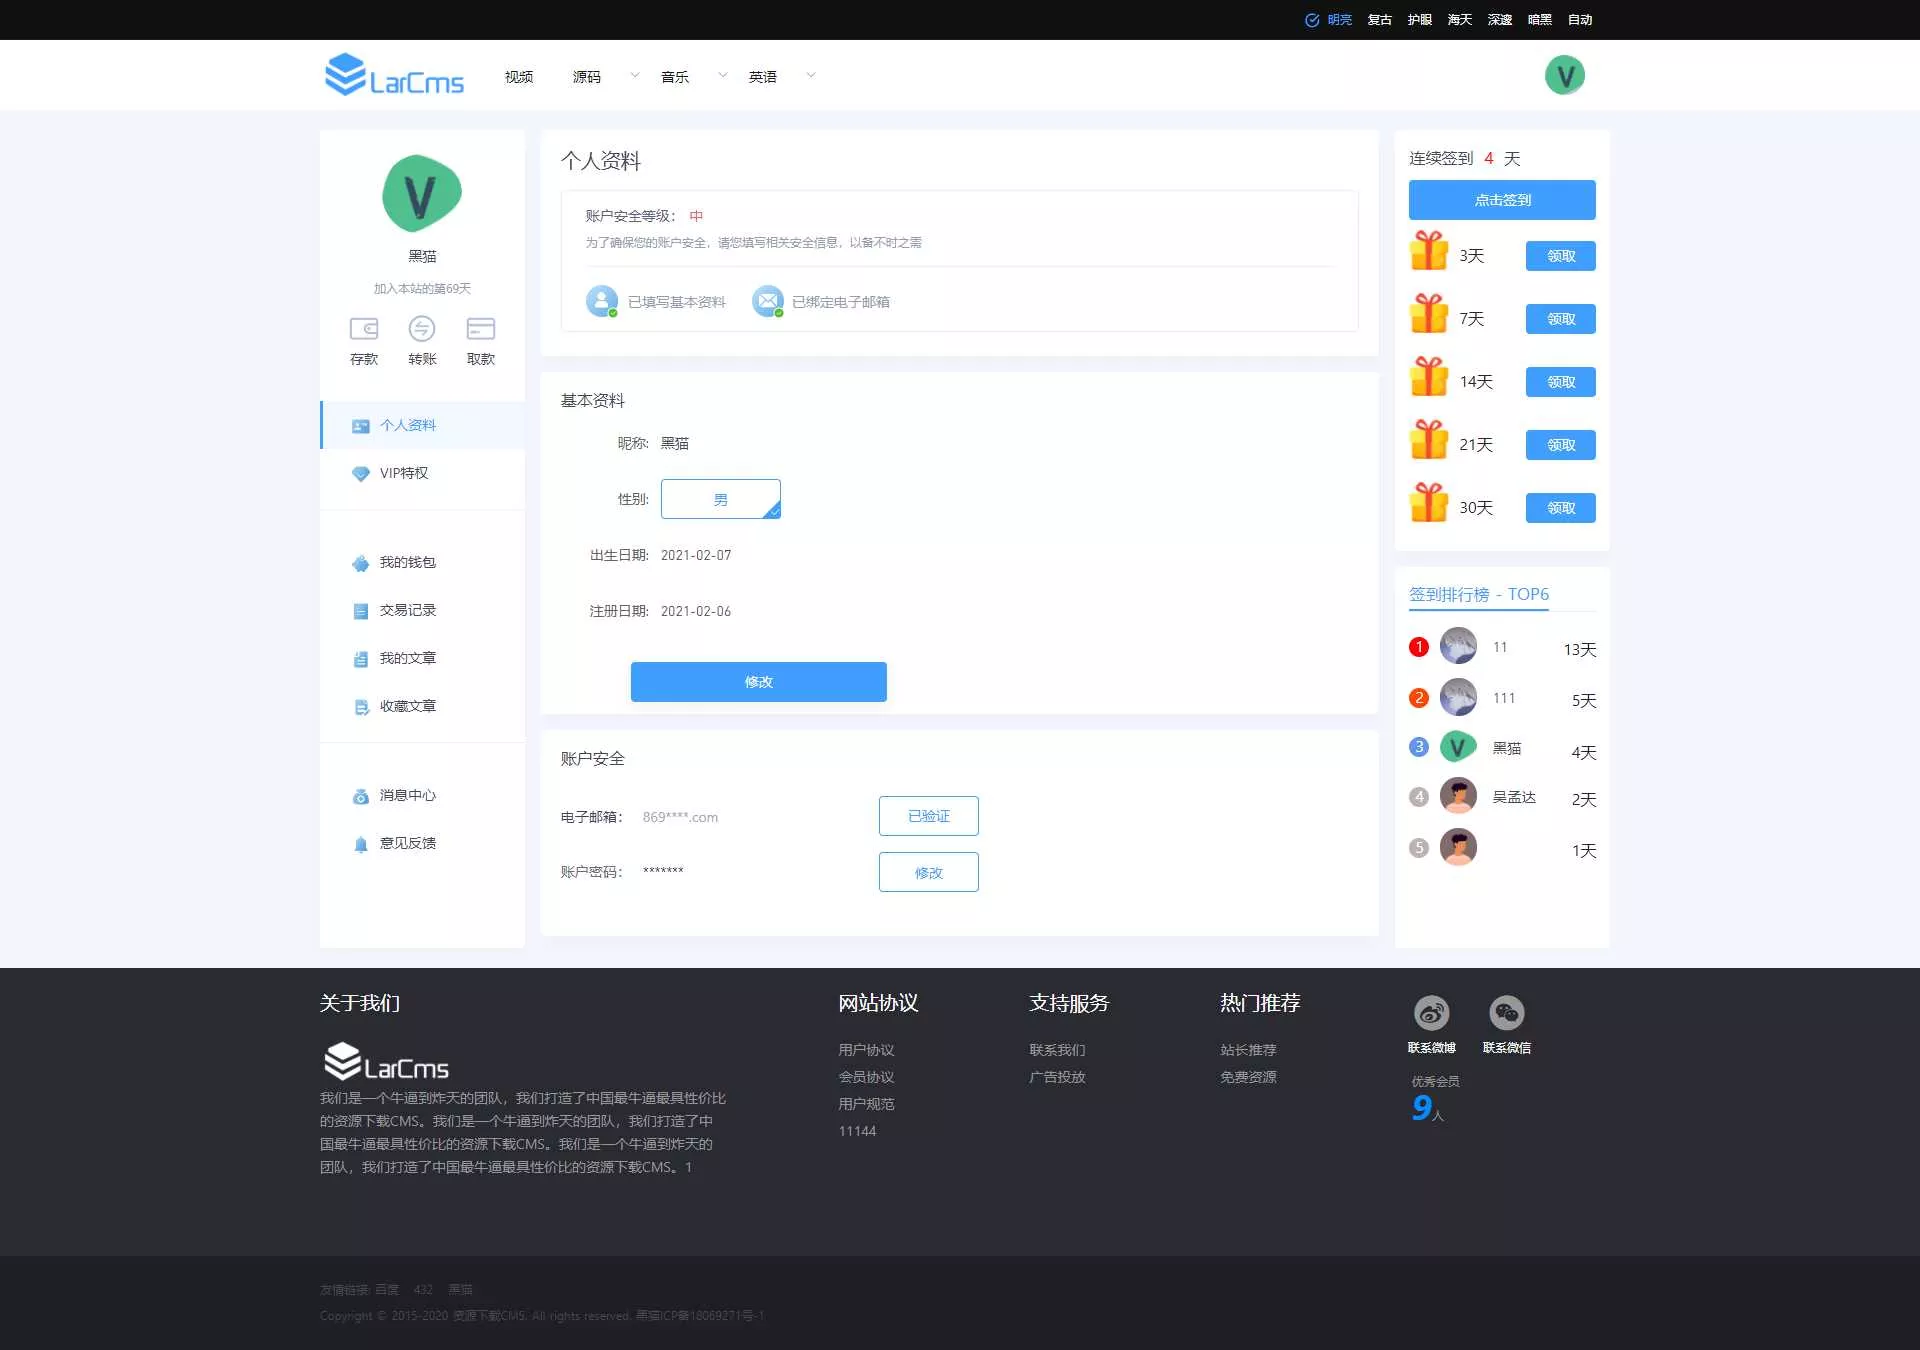
Task: Click the 14天 gift box icon
Action: [1429, 377]
